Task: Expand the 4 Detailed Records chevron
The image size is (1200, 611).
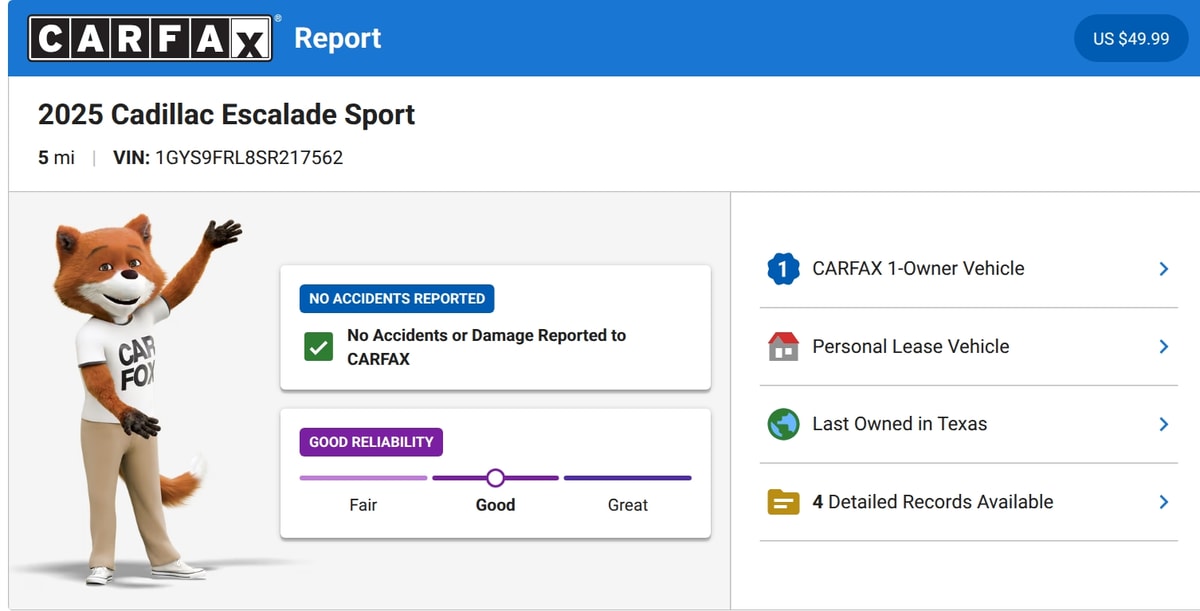Action: (1163, 502)
